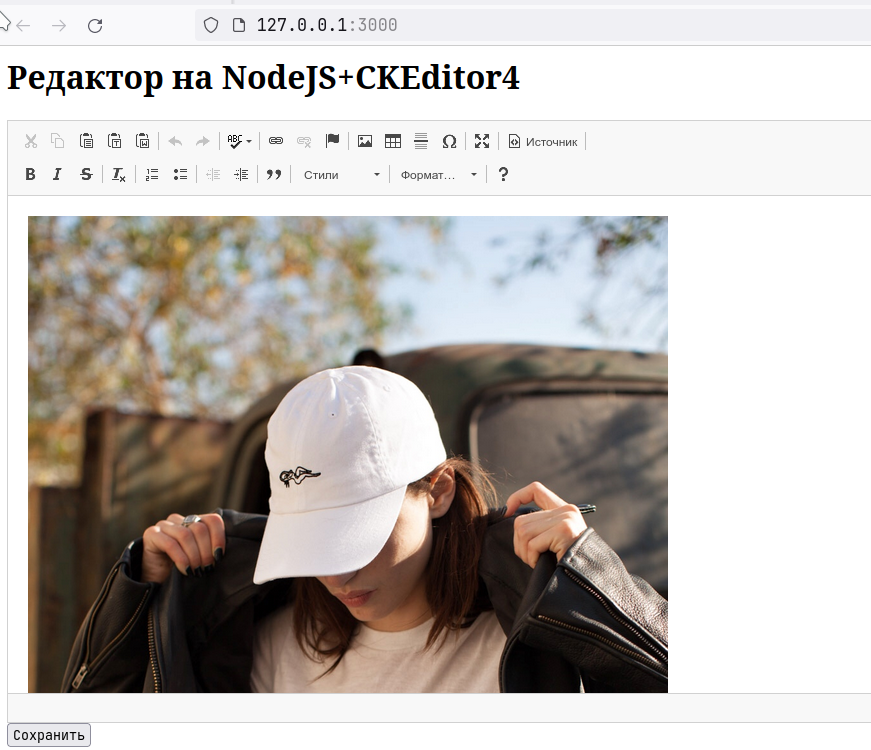Insert horizontal line icon
Screen dimensions: 871x750
click(421, 141)
